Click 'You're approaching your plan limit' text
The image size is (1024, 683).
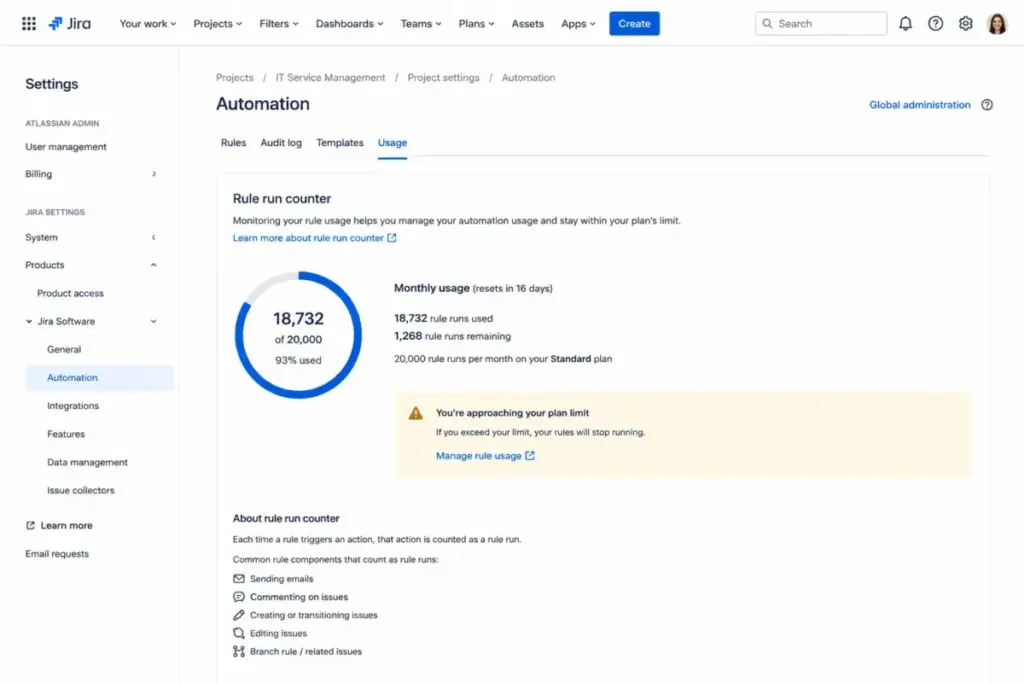pos(512,413)
